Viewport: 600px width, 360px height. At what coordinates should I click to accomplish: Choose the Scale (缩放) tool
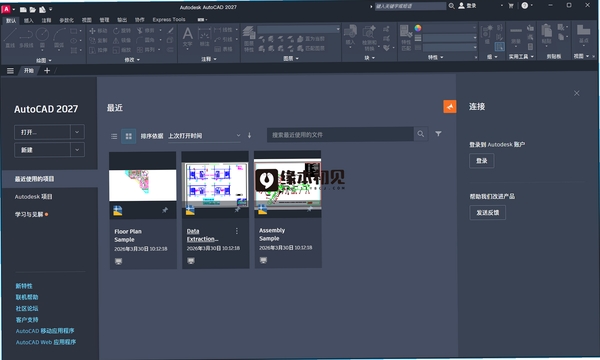[x=122, y=50]
